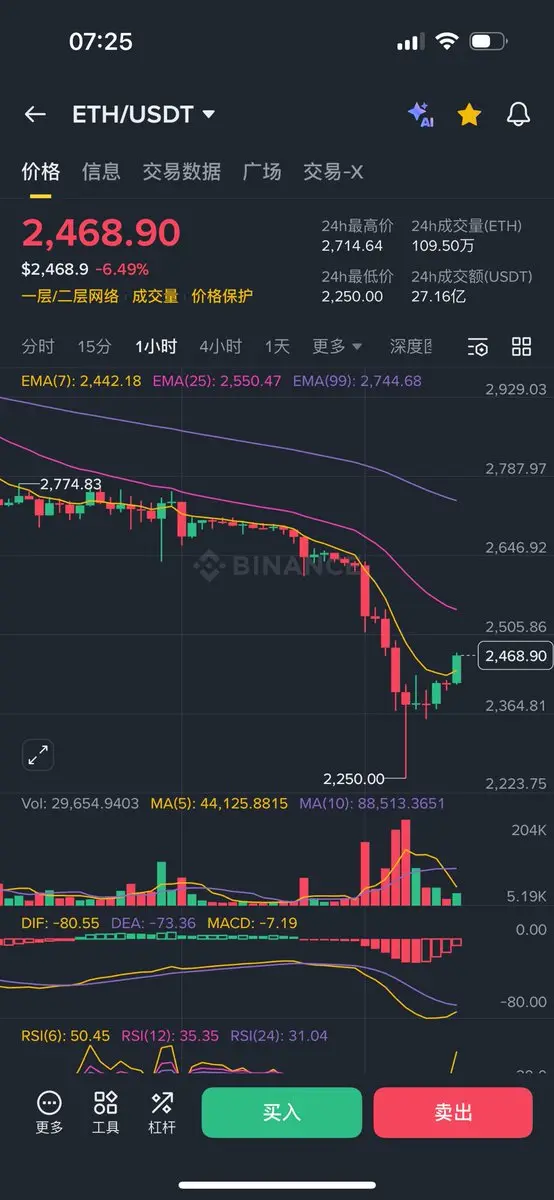Image resolution: width=554 pixels, height=1200 pixels.
Task: Tap the back arrow icon
Action: [x=35, y=114]
